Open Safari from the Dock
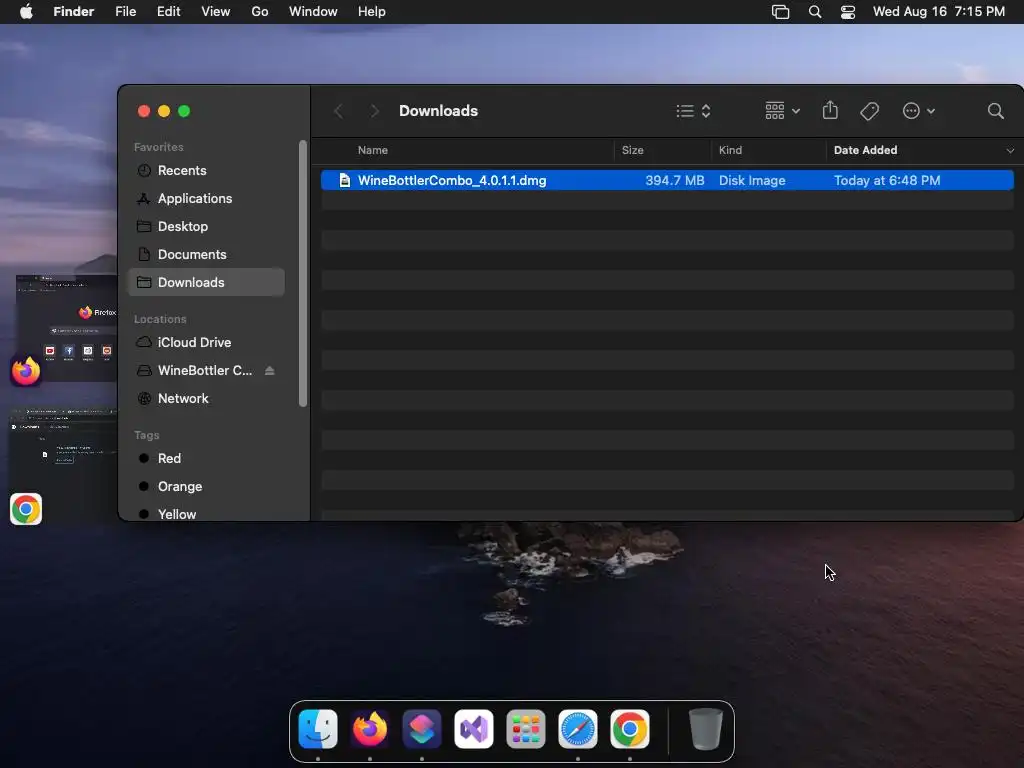 pos(577,729)
